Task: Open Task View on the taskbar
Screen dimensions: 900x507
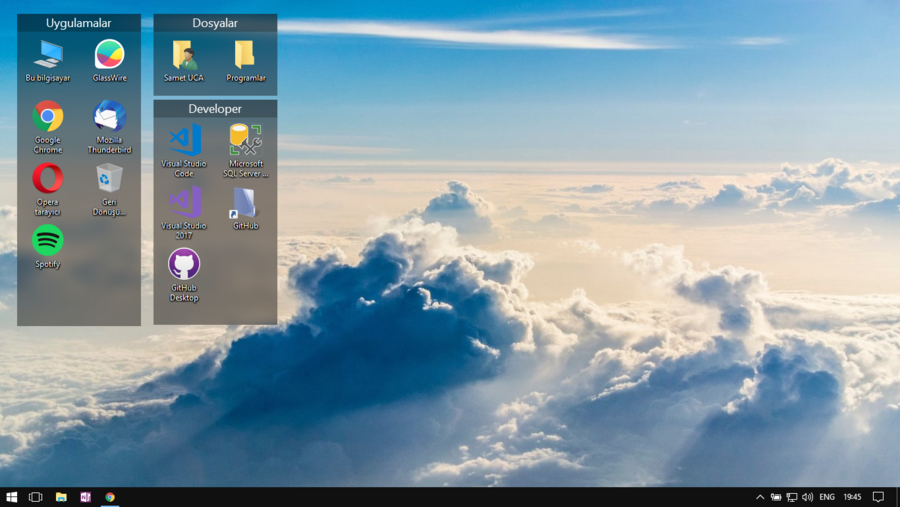Action: tap(36, 497)
